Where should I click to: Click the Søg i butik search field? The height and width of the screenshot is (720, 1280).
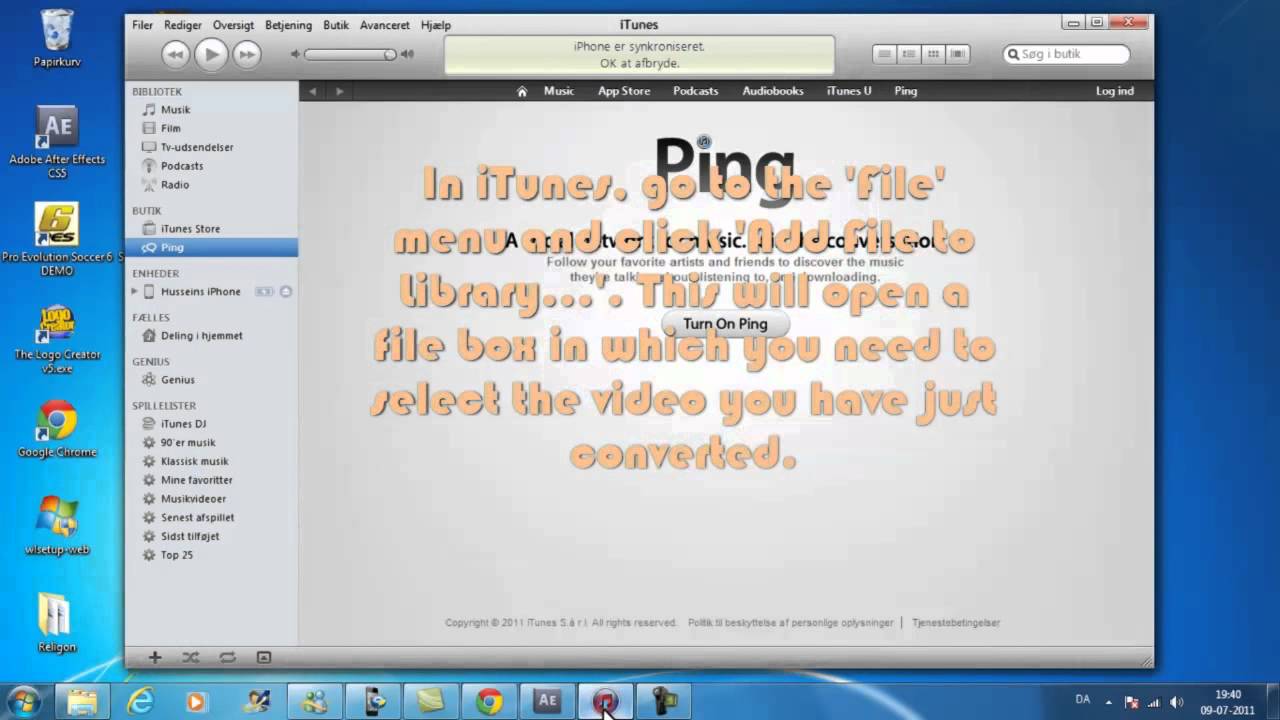click(x=1067, y=54)
